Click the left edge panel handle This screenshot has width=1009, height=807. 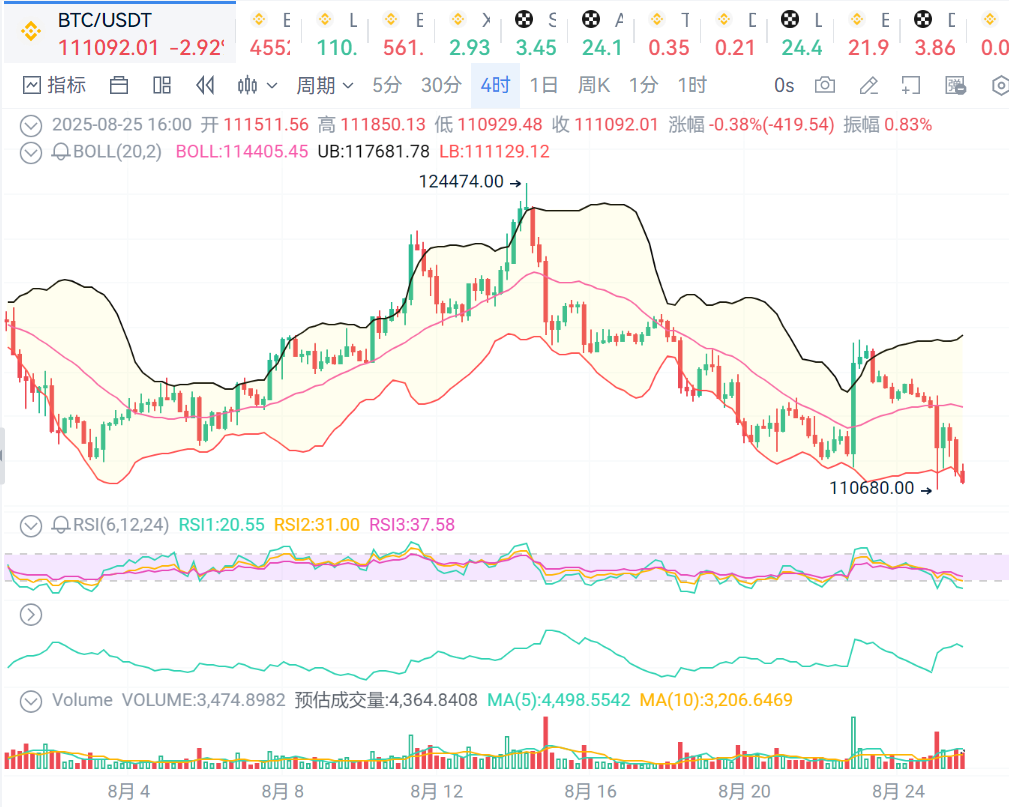click(2, 456)
